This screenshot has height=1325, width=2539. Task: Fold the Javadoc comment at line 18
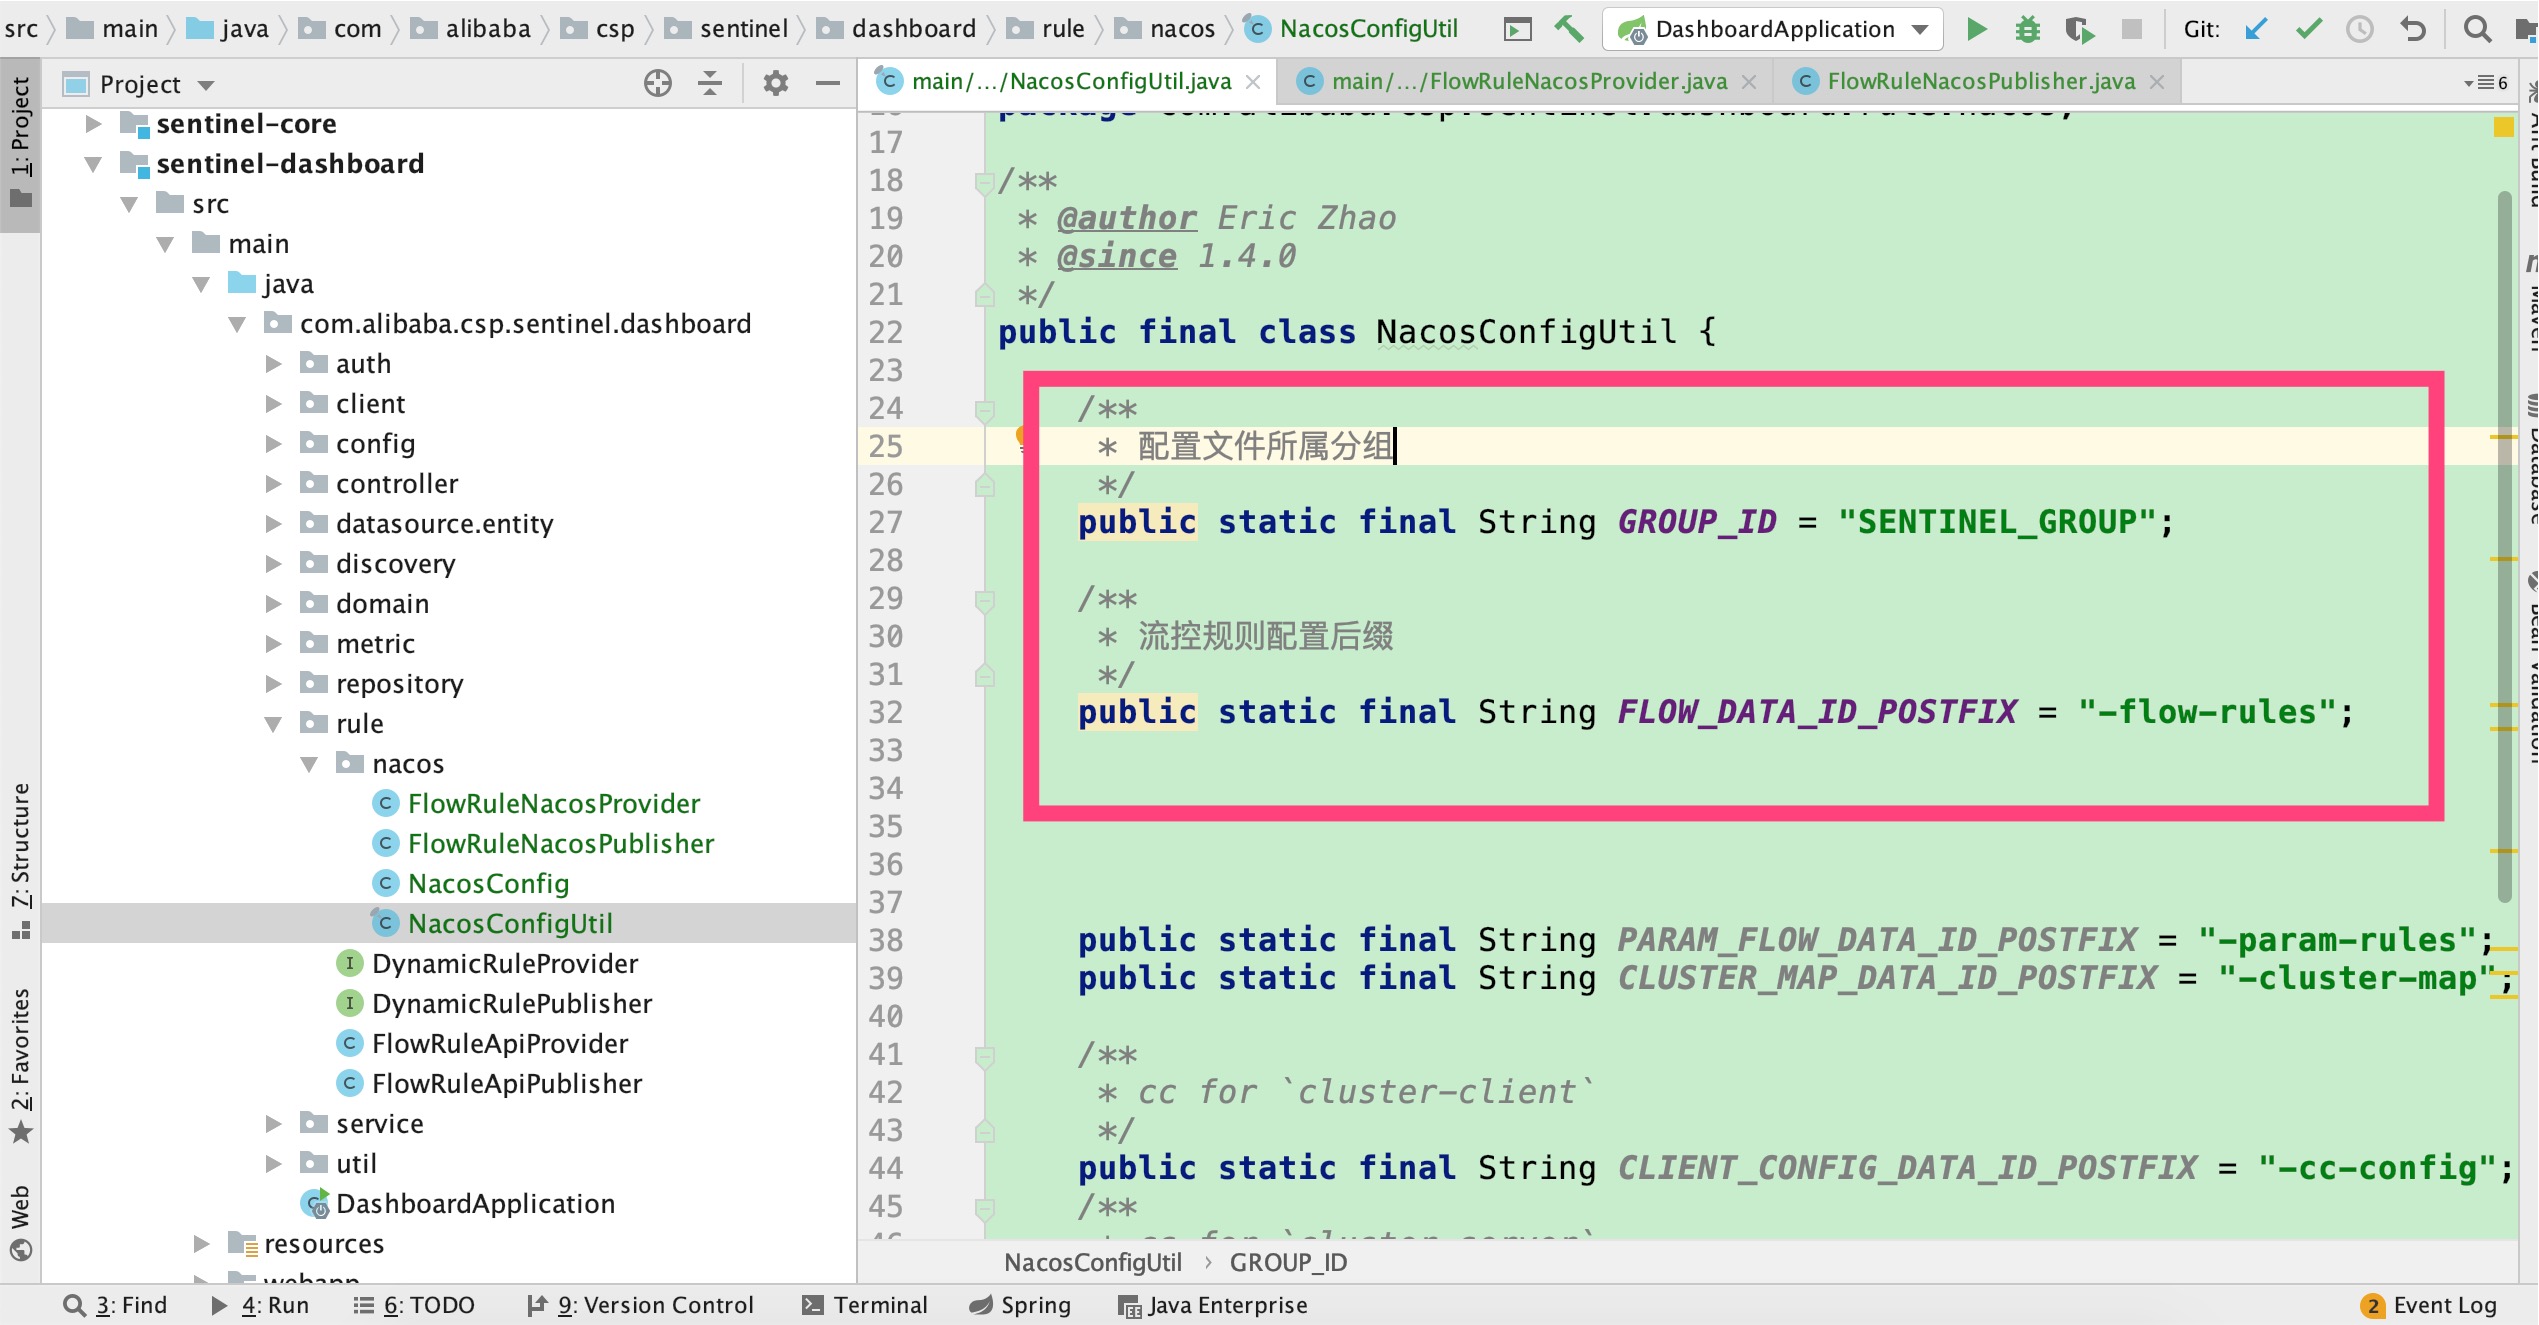pos(984,182)
